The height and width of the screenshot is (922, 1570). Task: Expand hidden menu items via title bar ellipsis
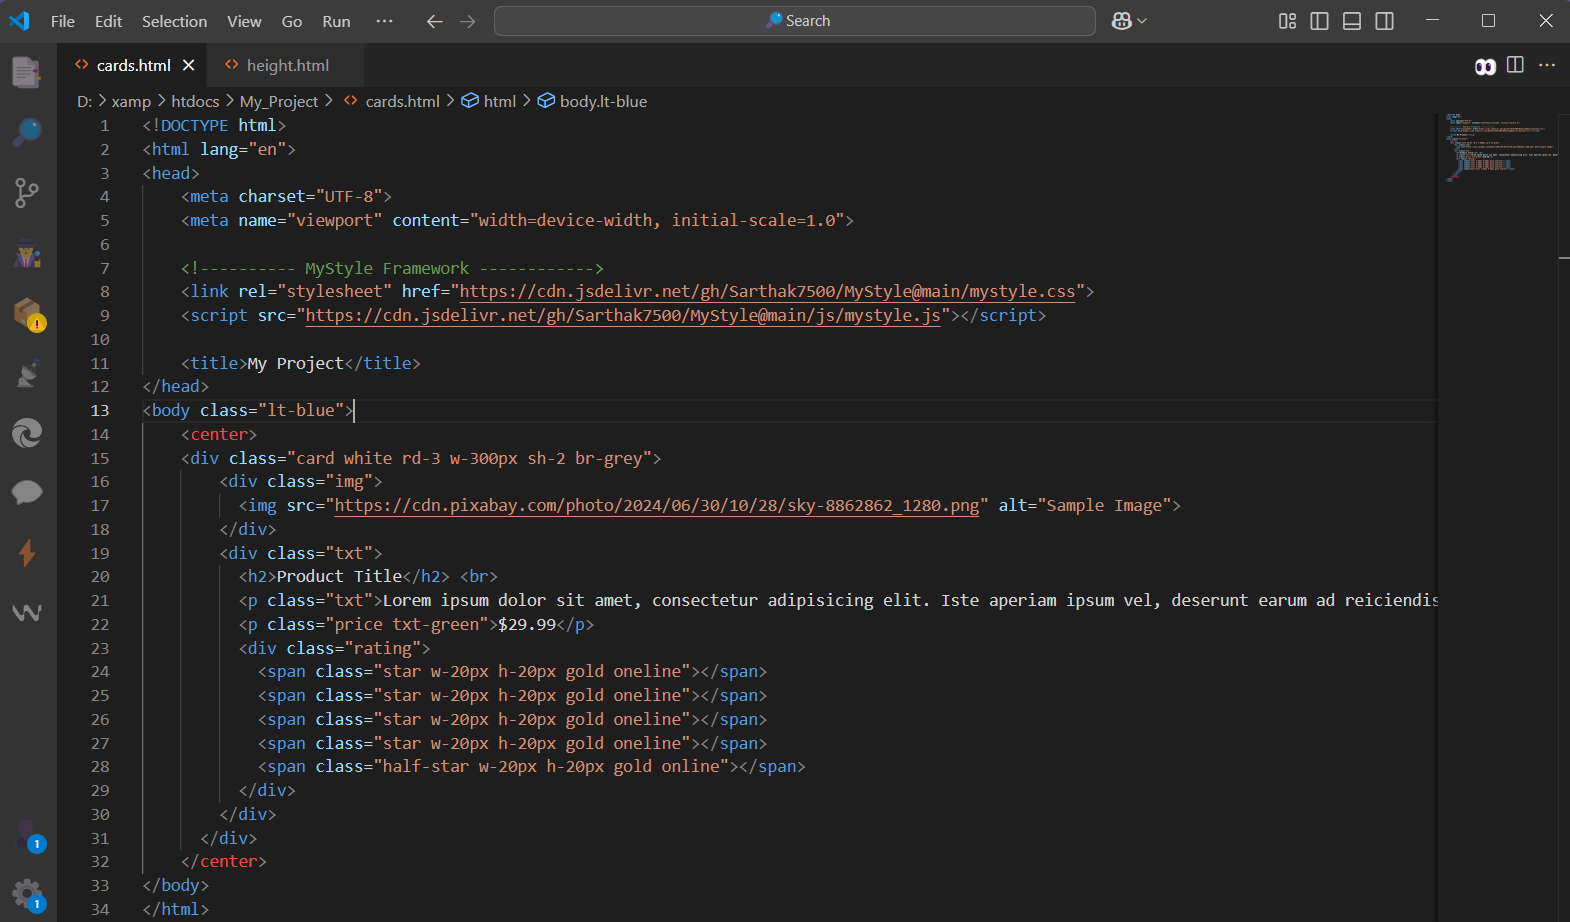click(x=384, y=21)
